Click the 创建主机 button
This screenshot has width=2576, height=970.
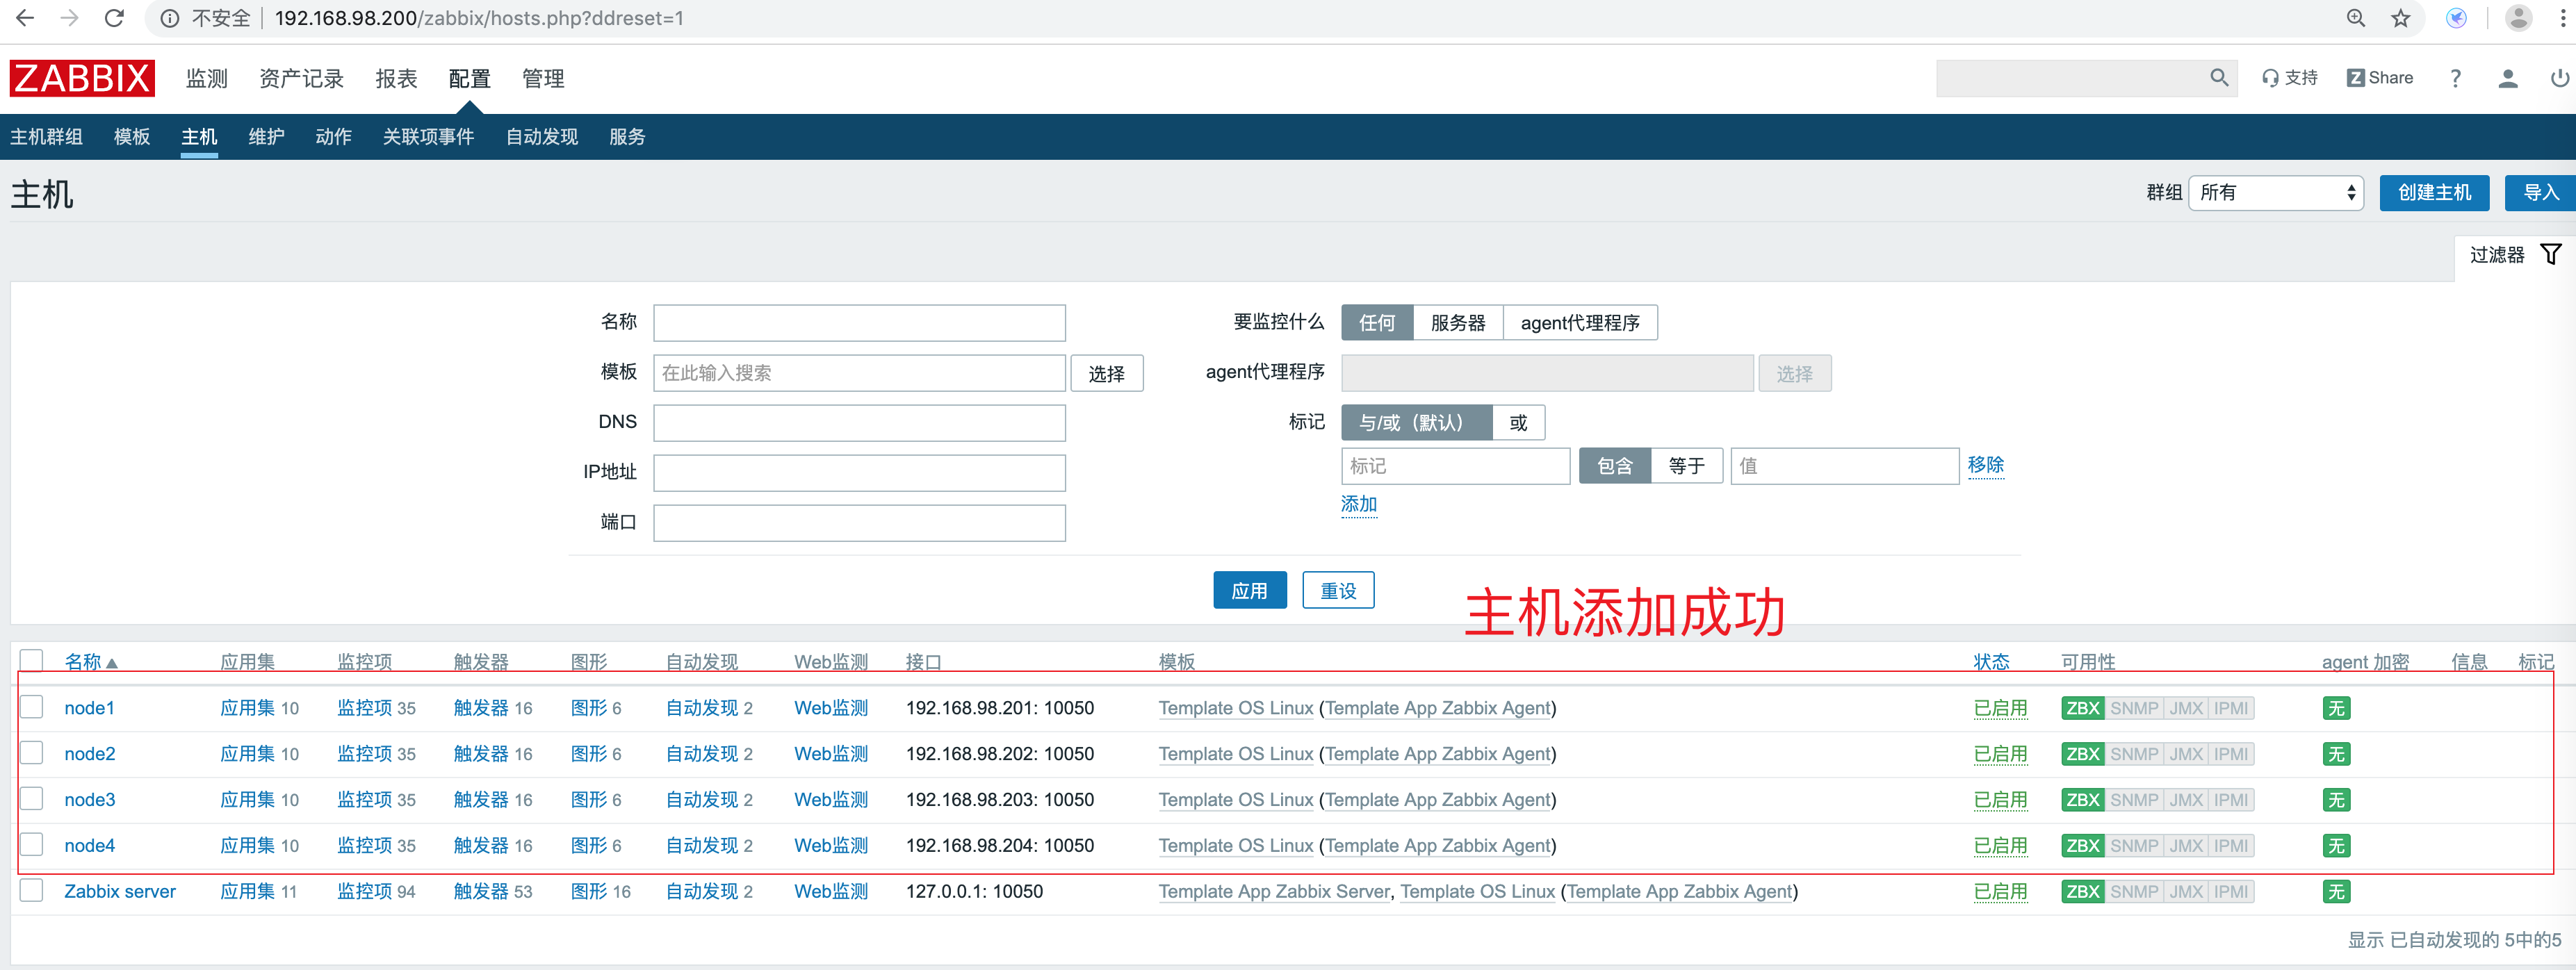click(x=2434, y=193)
